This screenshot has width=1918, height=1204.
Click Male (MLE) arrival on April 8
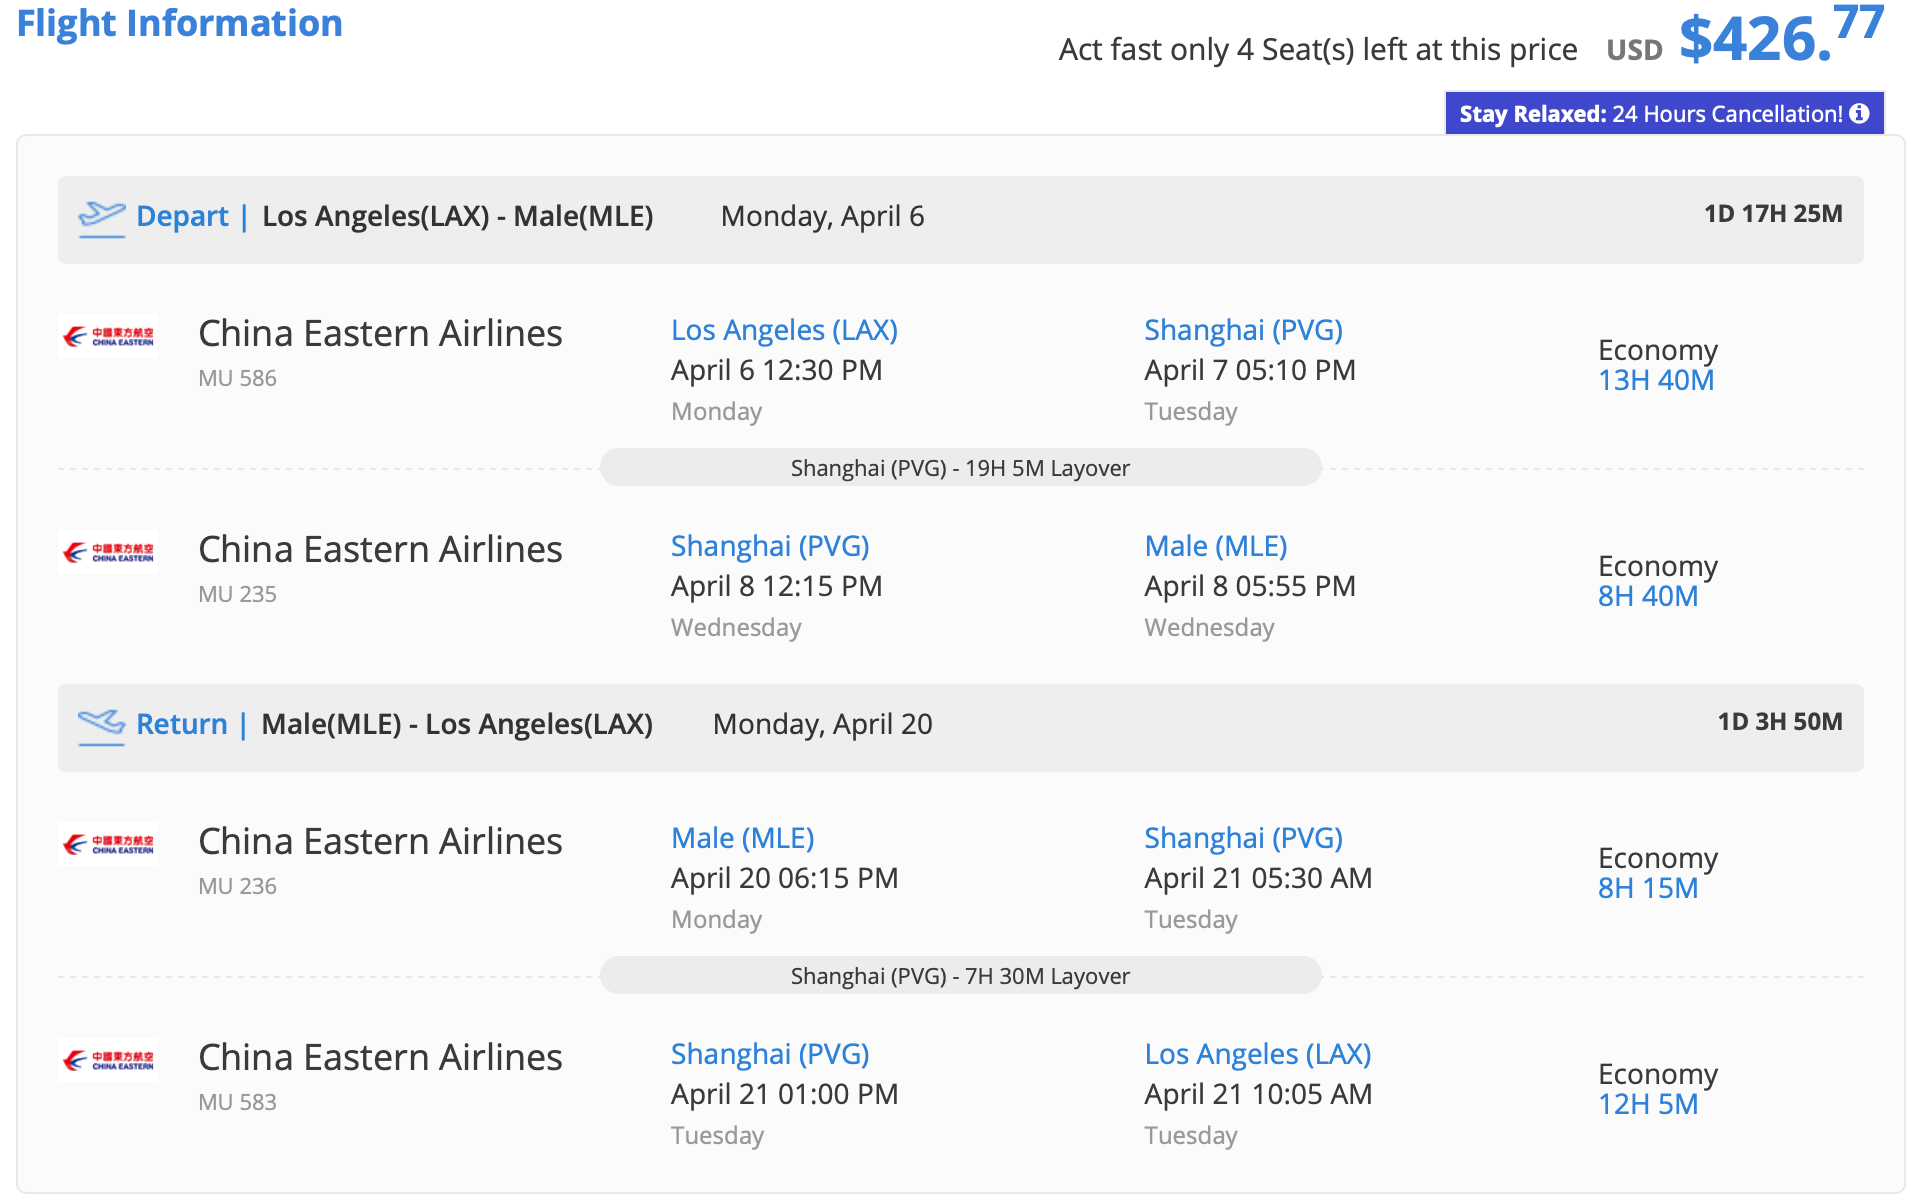coord(1215,546)
